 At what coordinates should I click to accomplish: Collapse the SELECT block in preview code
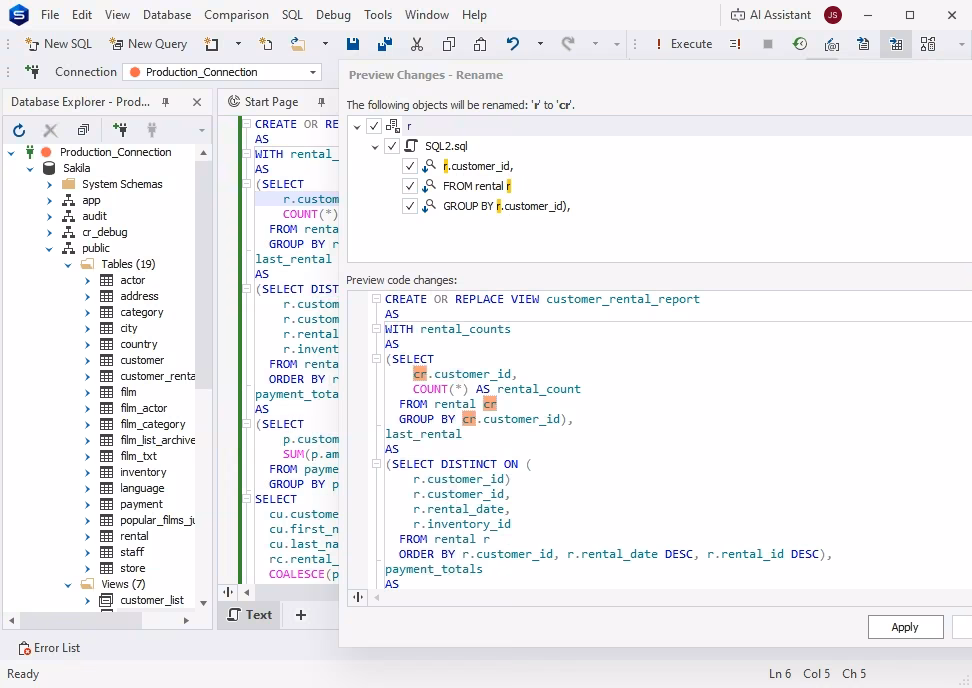click(376, 359)
